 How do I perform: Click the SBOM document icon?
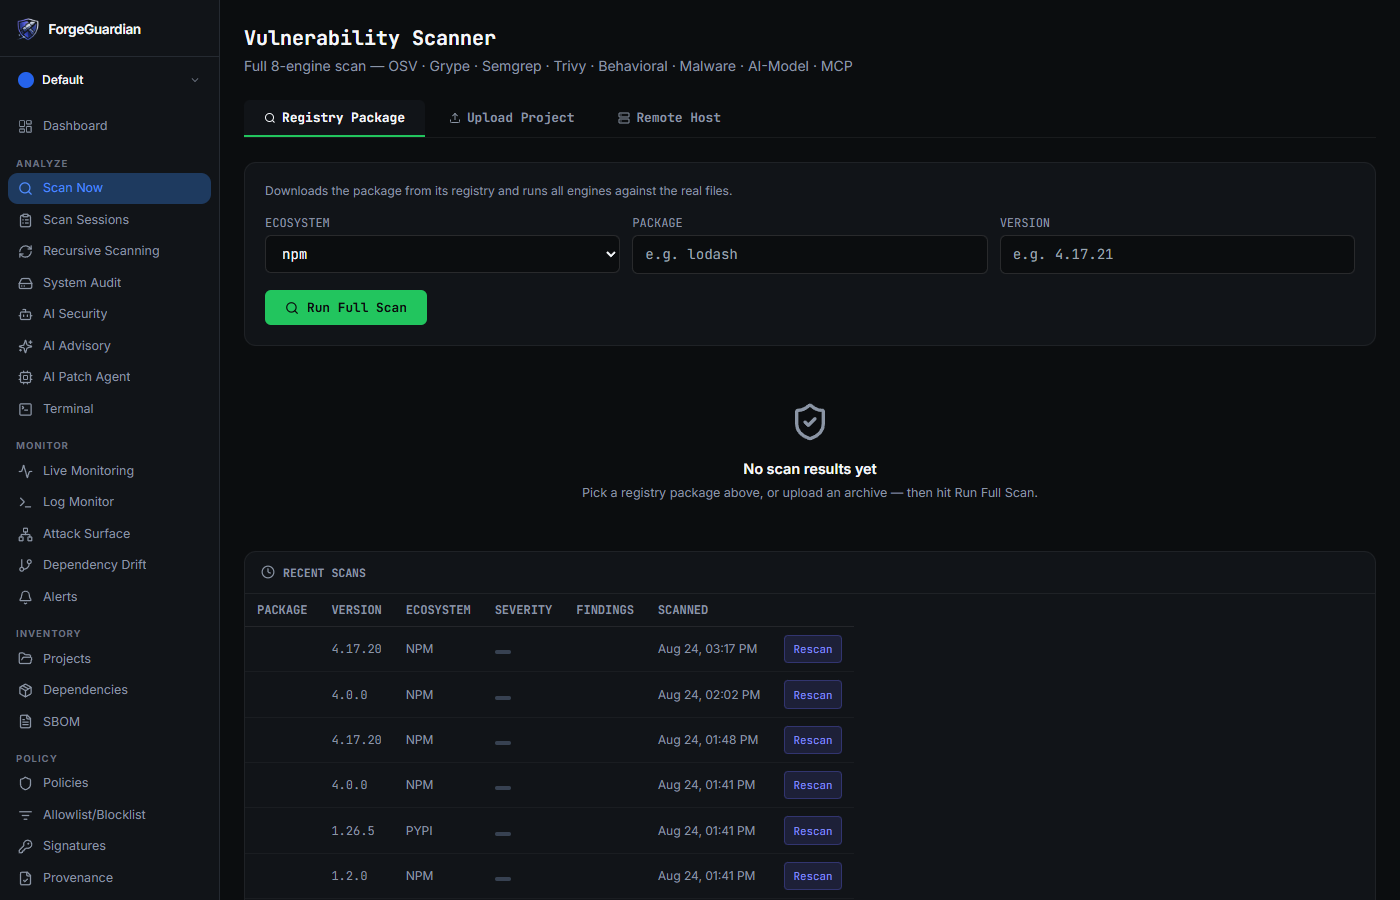26,722
